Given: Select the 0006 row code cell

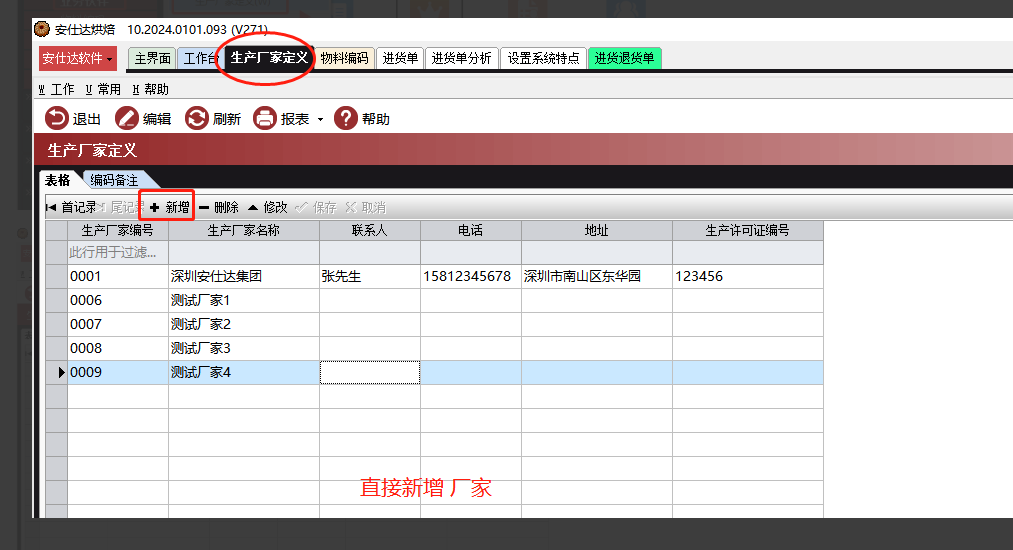Looking at the screenshot, I should click(x=118, y=301).
